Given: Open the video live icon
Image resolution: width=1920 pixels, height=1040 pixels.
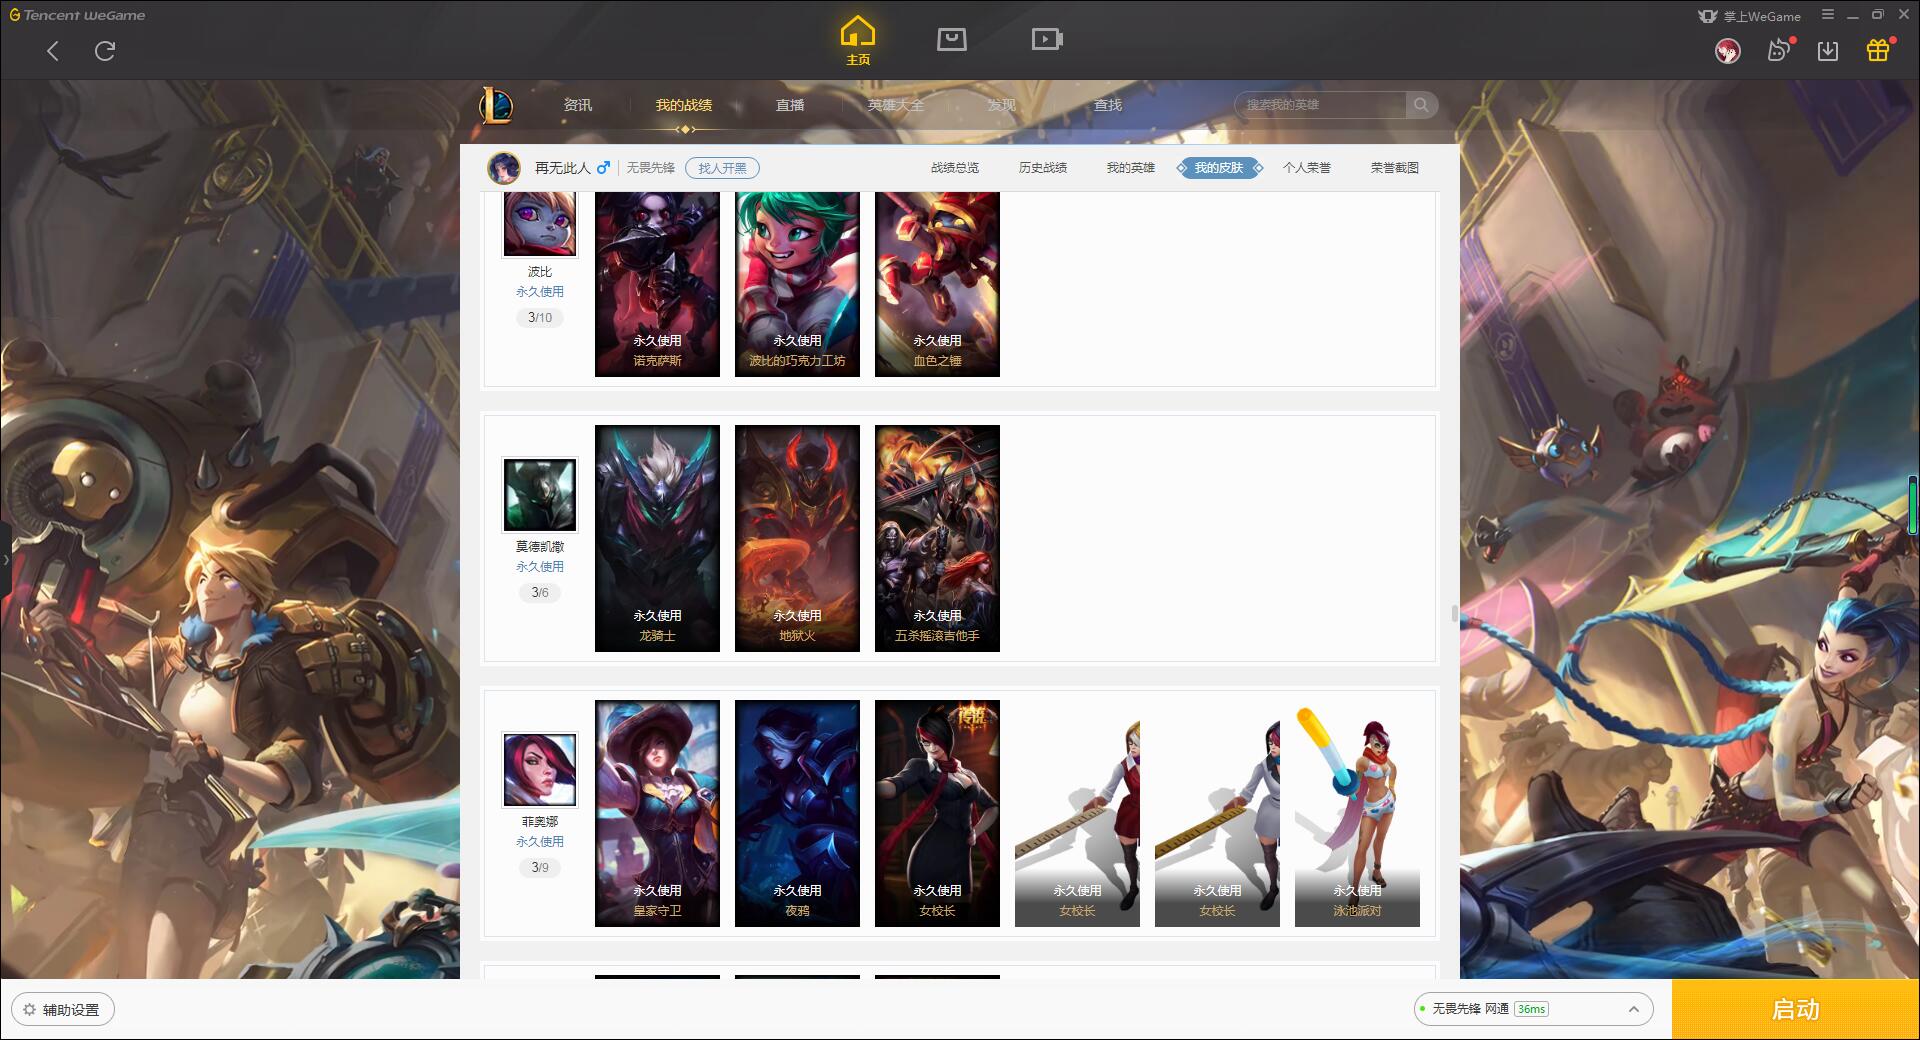Looking at the screenshot, I should [1046, 39].
